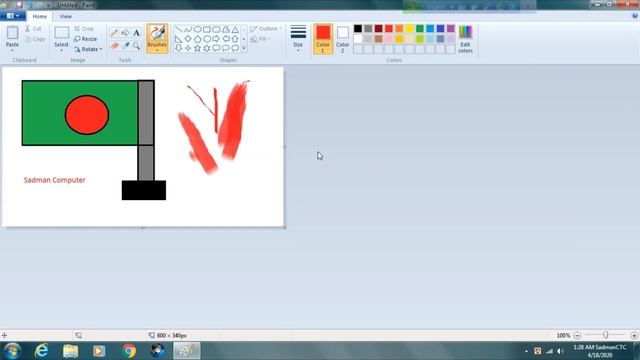Choose the Triangle shape
This screenshot has height=360, width=640.
(235, 29)
